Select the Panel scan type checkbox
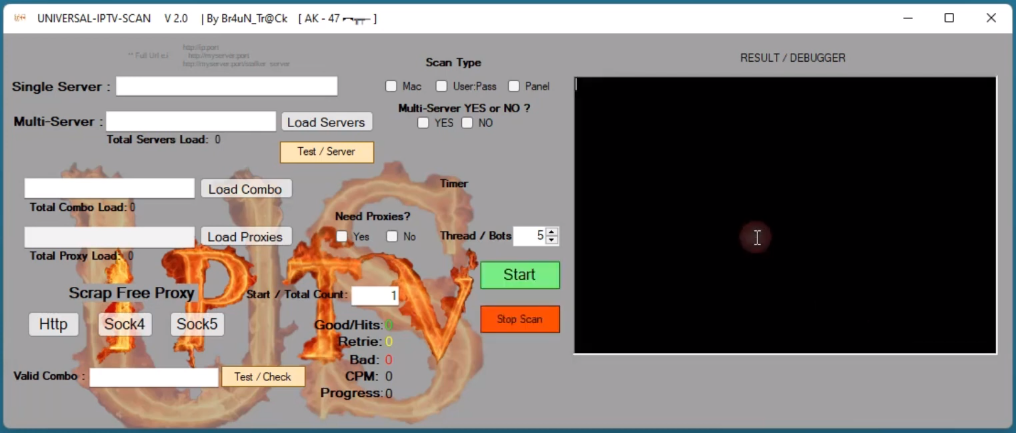Image resolution: width=1016 pixels, height=433 pixels. coord(514,87)
